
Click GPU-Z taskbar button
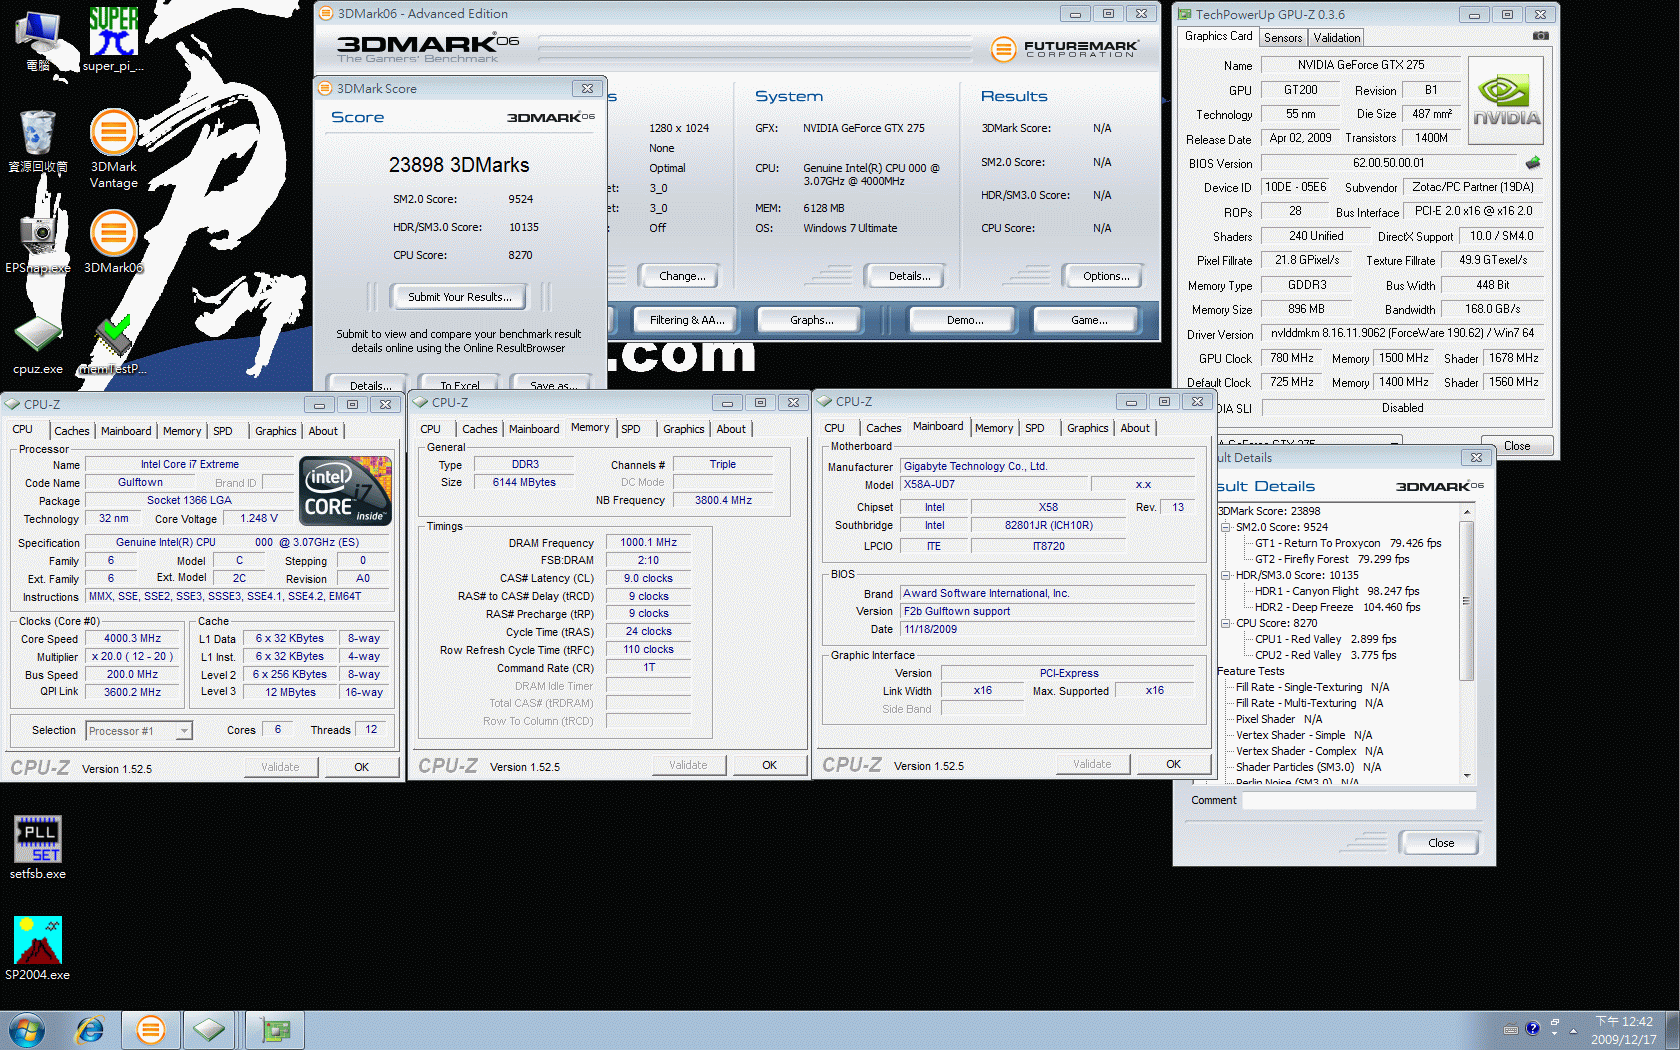275,1030
